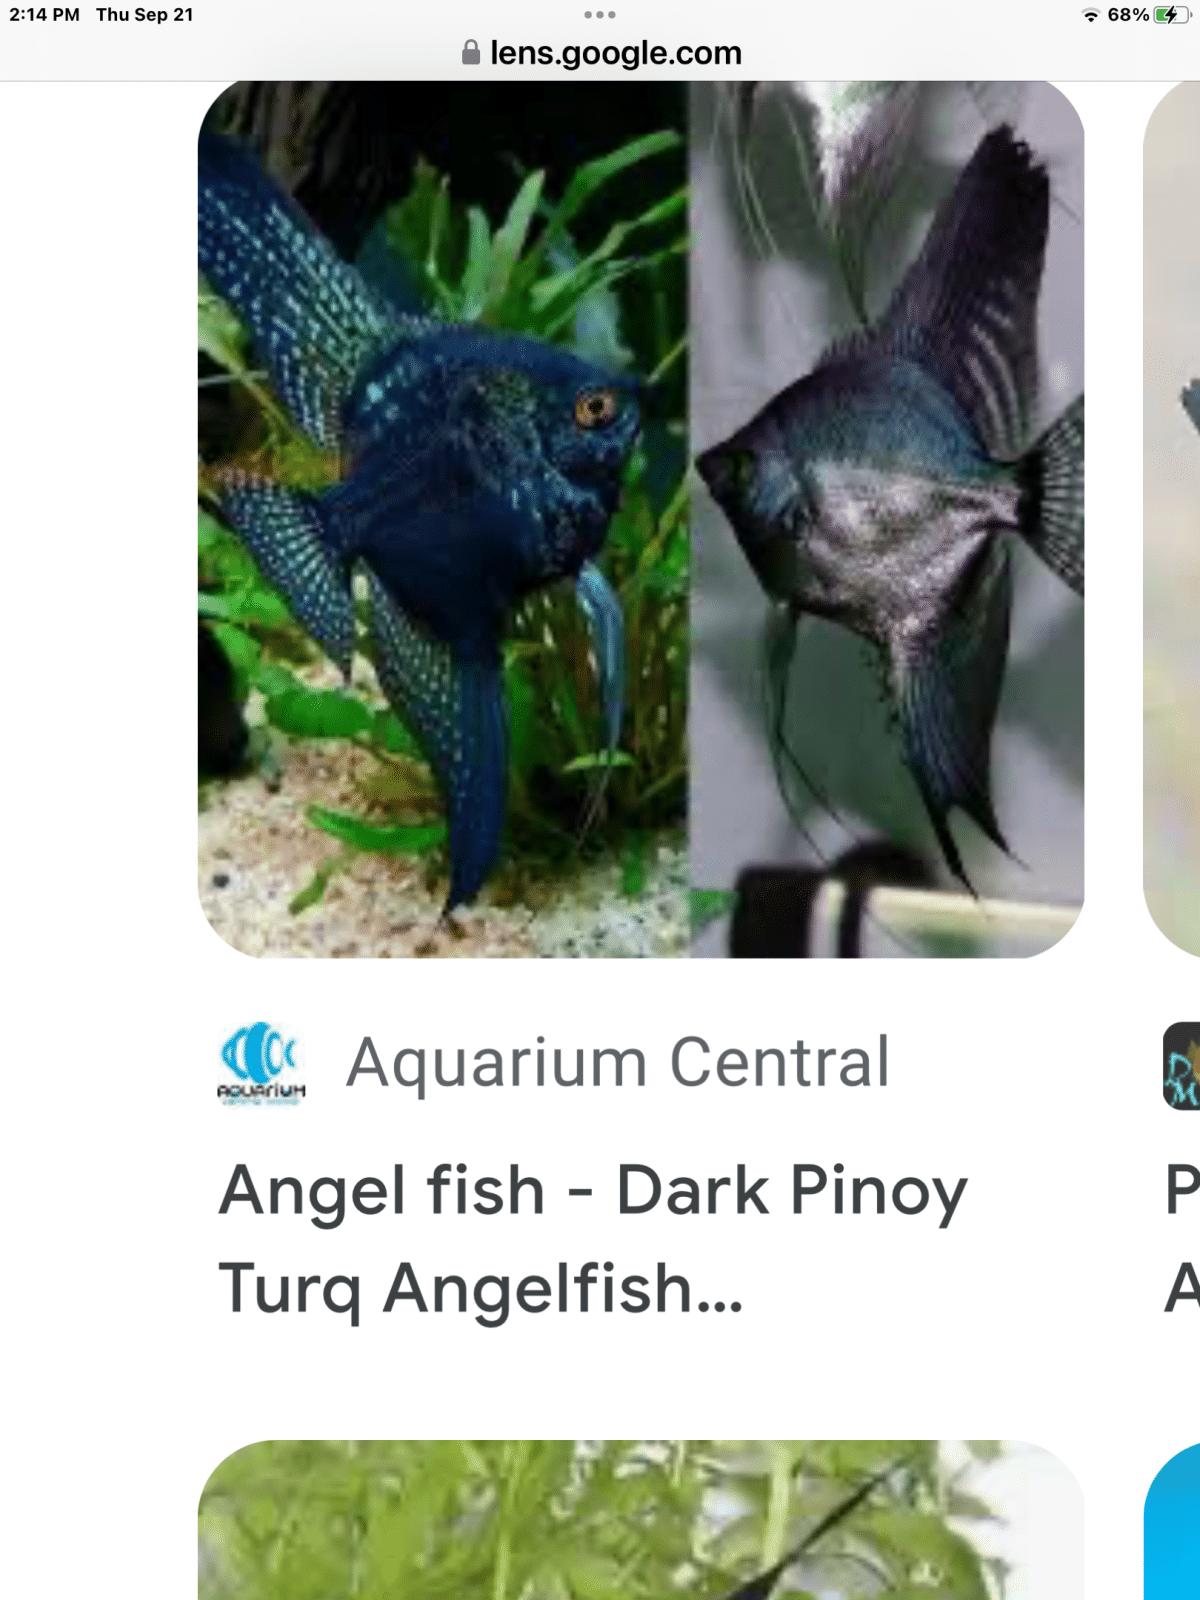Tap the lens.google.com address bar
The width and height of the screenshot is (1200, 1600).
click(x=601, y=53)
